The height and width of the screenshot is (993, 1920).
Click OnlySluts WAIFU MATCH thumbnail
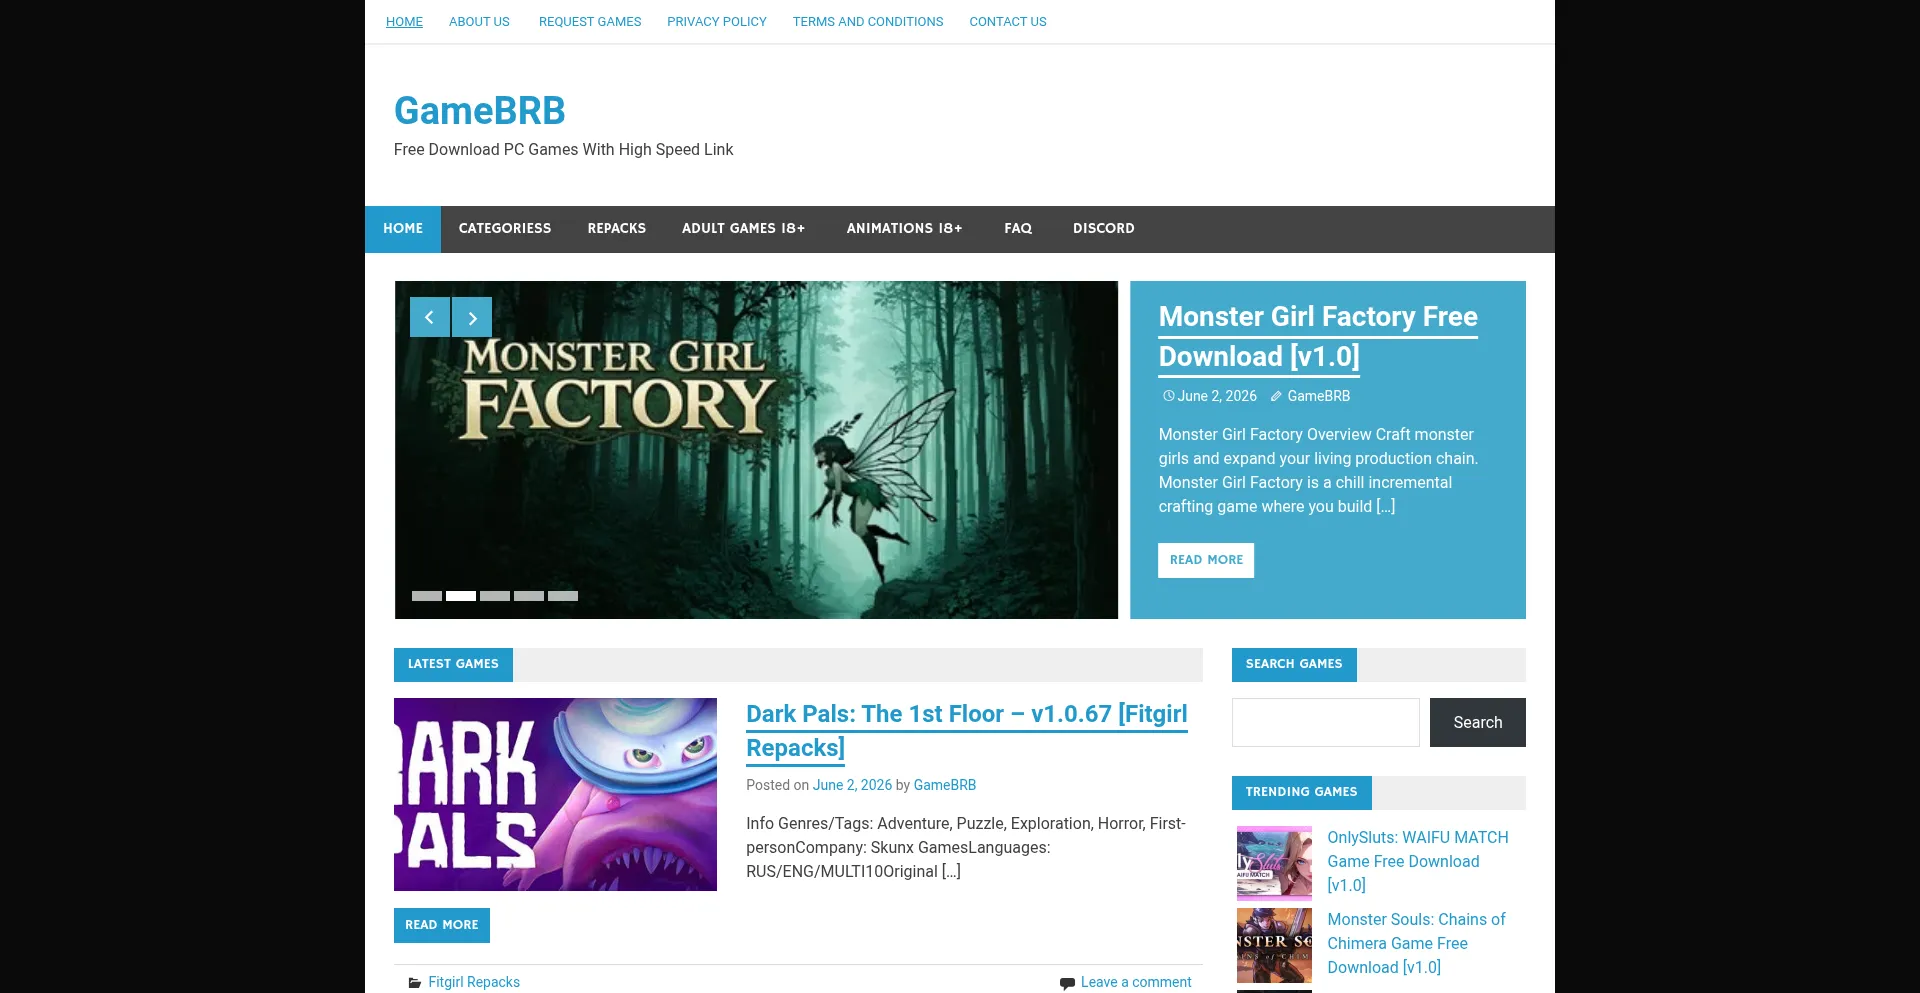(1274, 864)
